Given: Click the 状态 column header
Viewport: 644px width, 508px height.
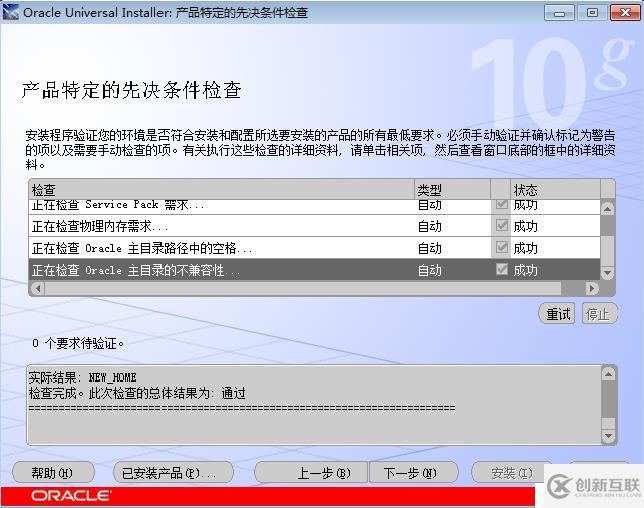Looking at the screenshot, I should tap(556, 190).
